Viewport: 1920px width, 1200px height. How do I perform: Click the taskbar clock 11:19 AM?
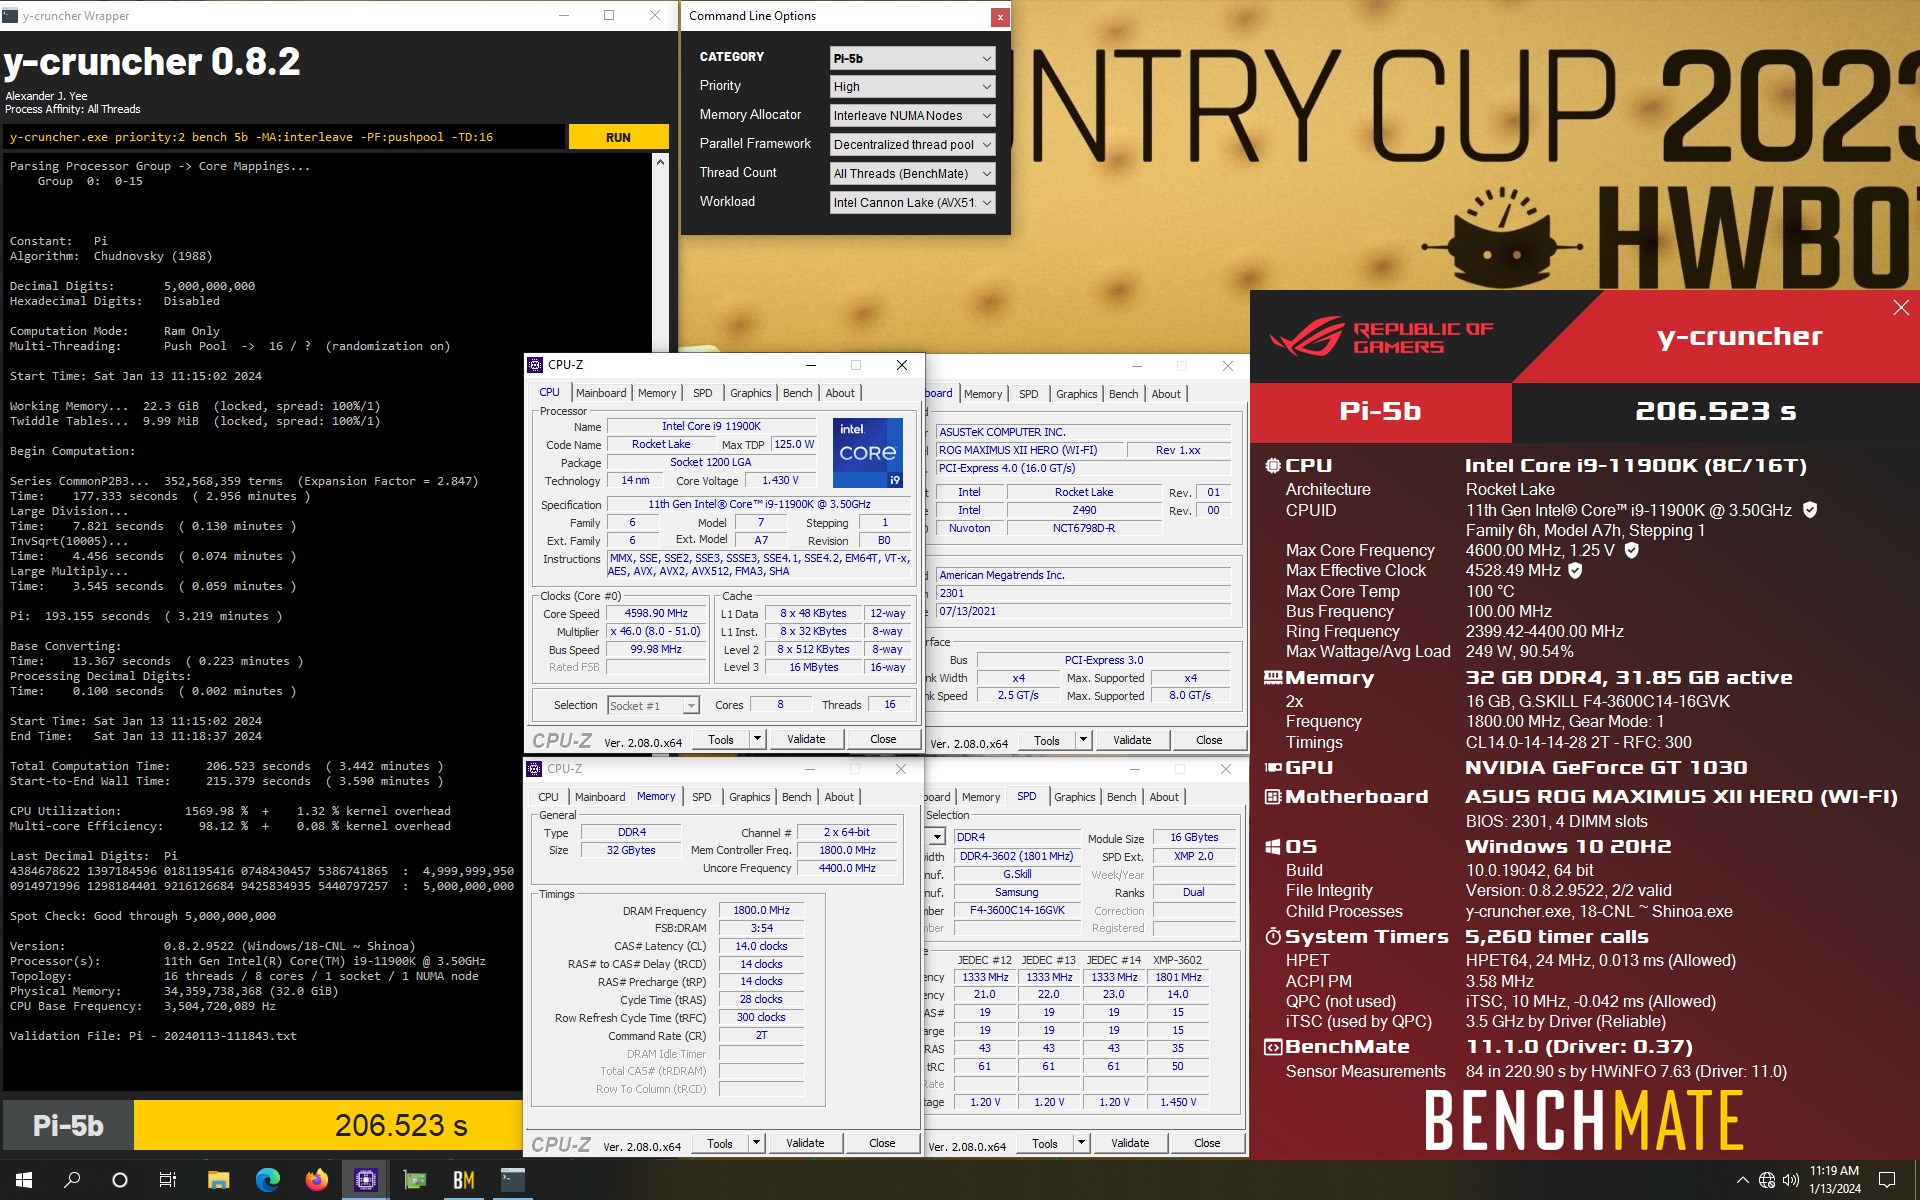pyautogui.click(x=1834, y=1180)
